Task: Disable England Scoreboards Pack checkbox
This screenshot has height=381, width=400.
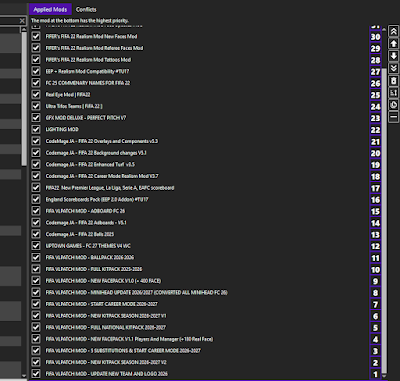Action: 36,199
